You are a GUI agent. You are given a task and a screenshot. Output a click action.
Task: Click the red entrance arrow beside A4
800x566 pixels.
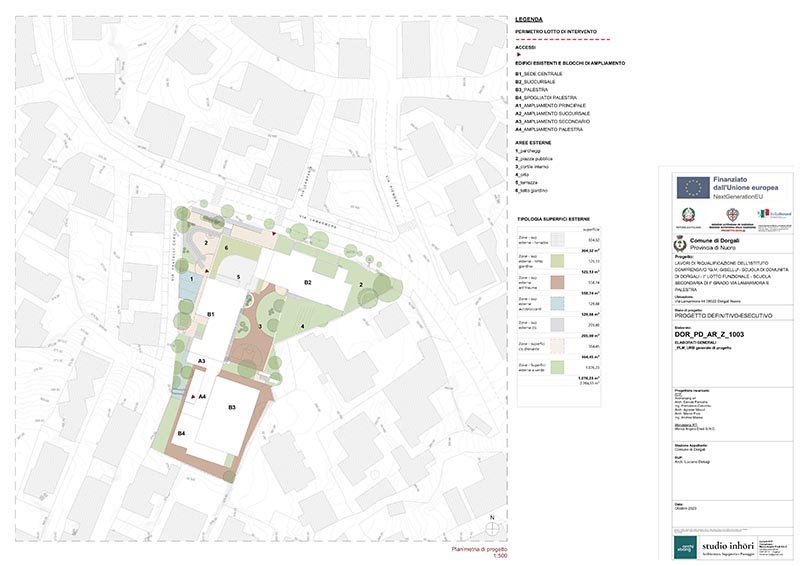coord(190,396)
